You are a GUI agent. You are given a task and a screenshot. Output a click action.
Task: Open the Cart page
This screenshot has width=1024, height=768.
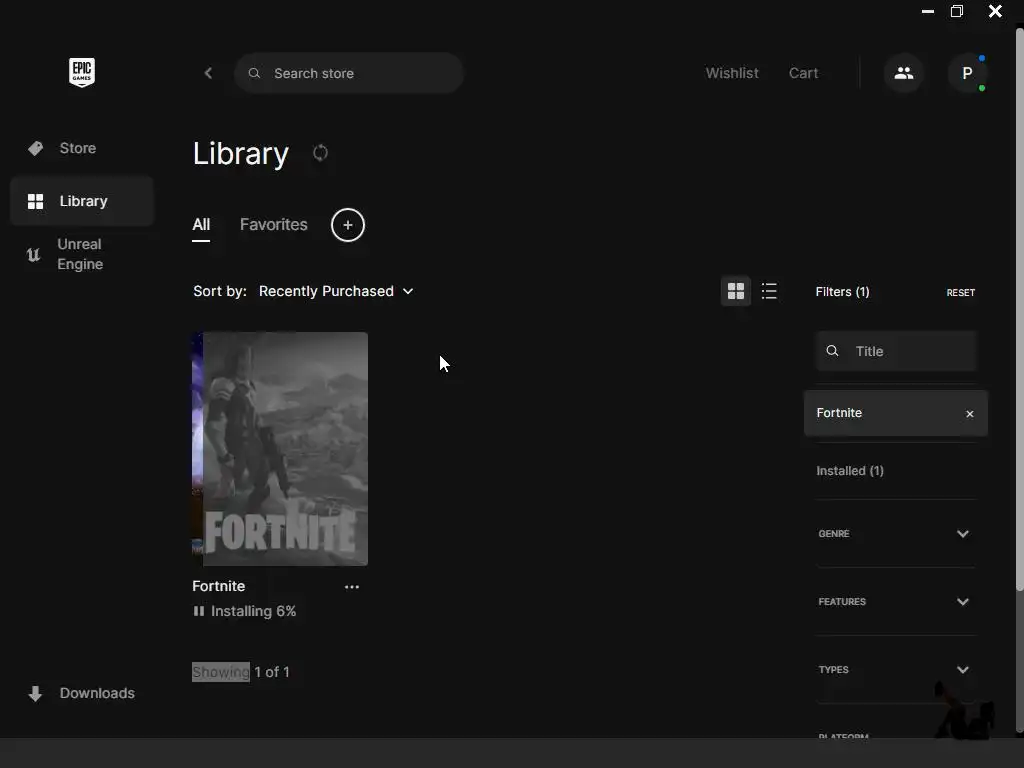click(803, 73)
